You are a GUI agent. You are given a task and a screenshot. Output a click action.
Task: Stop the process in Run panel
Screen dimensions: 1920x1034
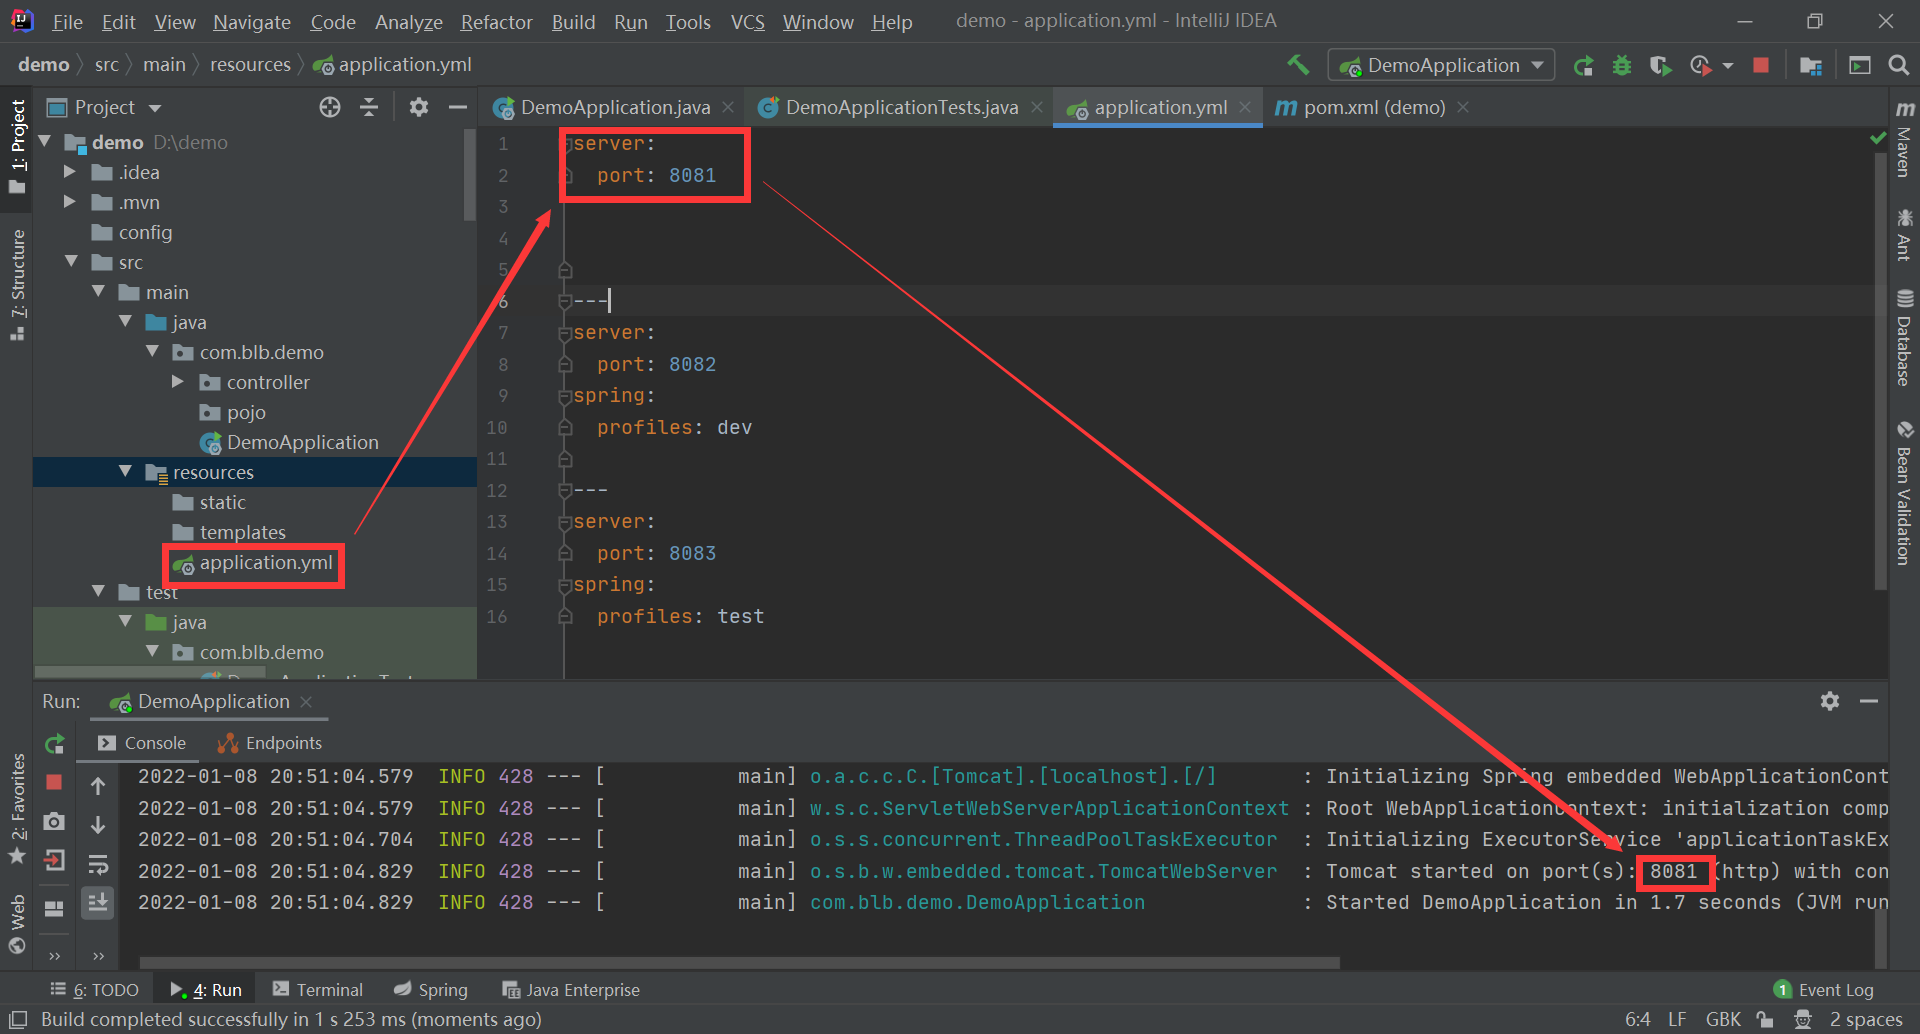coord(54,782)
